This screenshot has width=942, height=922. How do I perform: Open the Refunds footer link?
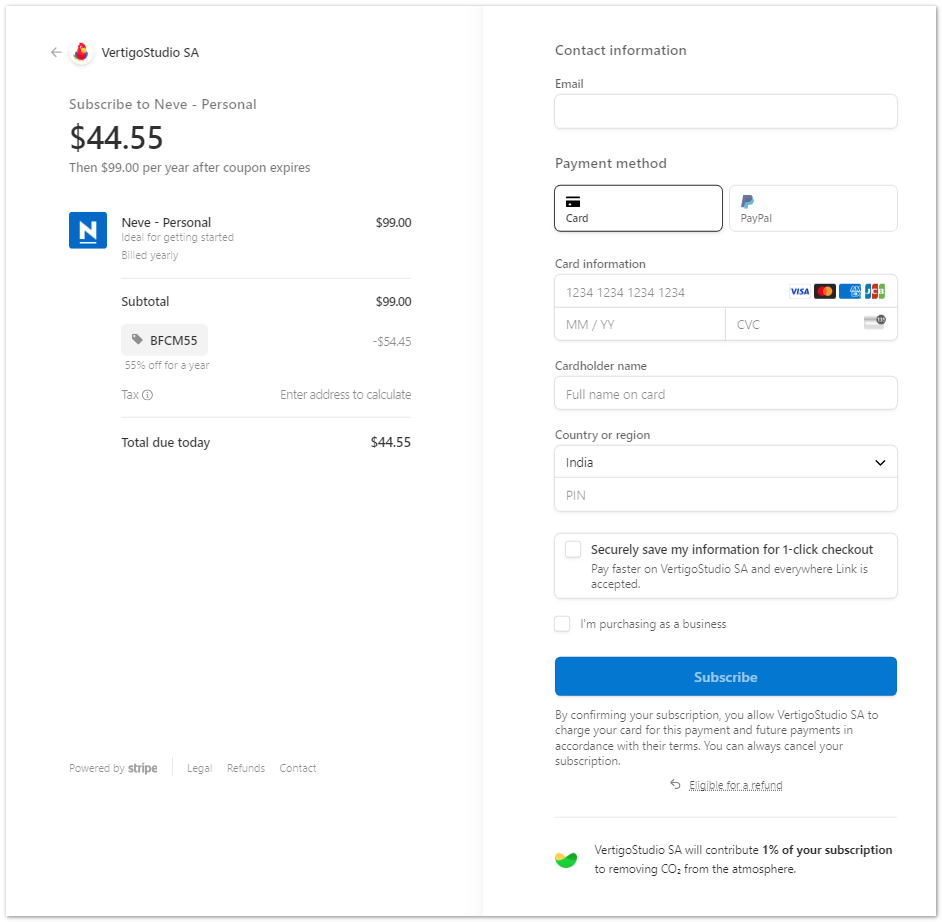pos(246,768)
